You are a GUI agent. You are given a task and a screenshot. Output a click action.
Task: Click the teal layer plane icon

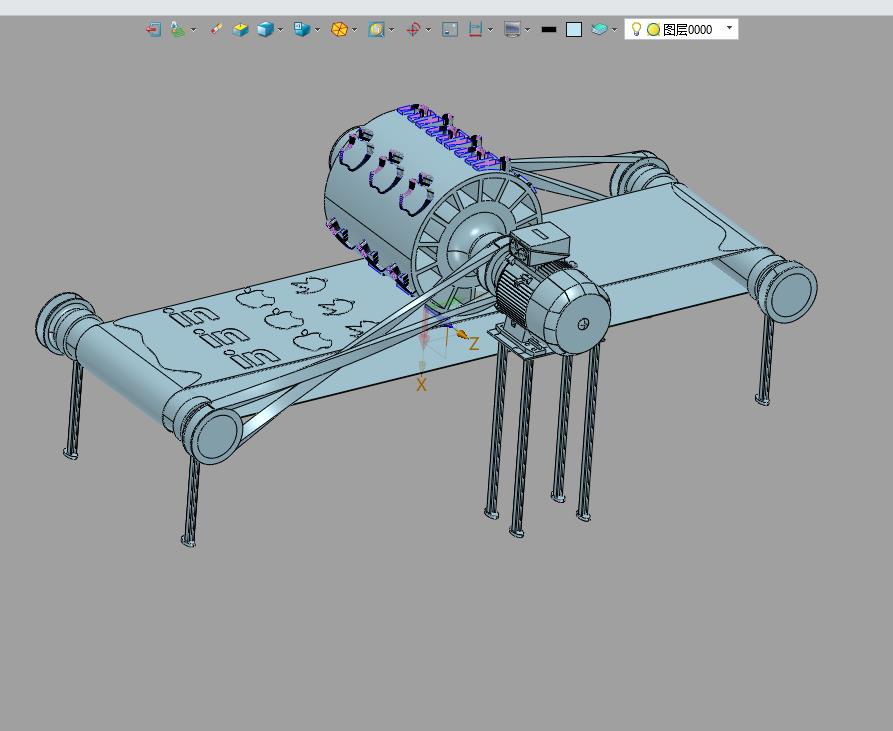click(599, 30)
